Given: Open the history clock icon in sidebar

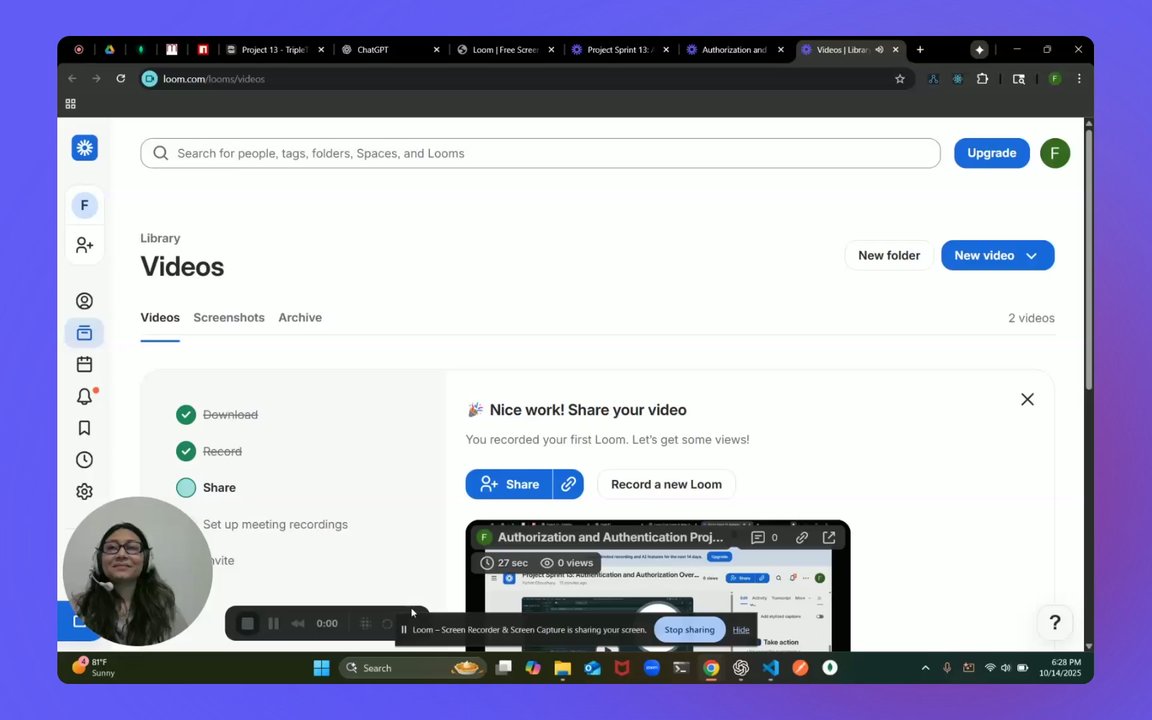Looking at the screenshot, I should click(84, 460).
